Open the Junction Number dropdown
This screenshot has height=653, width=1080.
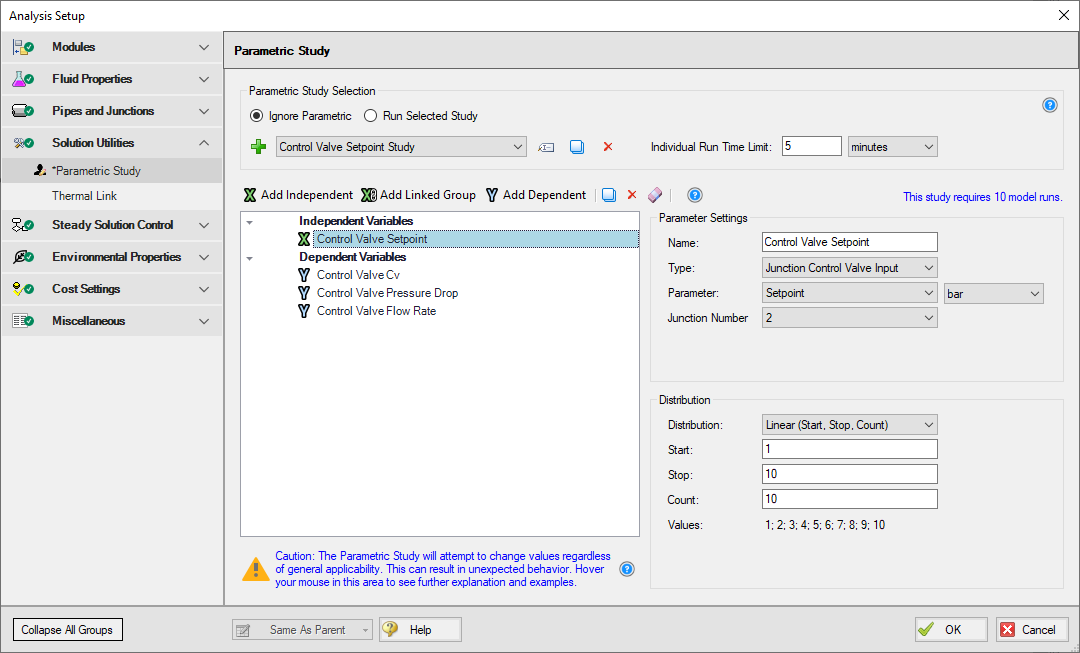[x=849, y=318]
